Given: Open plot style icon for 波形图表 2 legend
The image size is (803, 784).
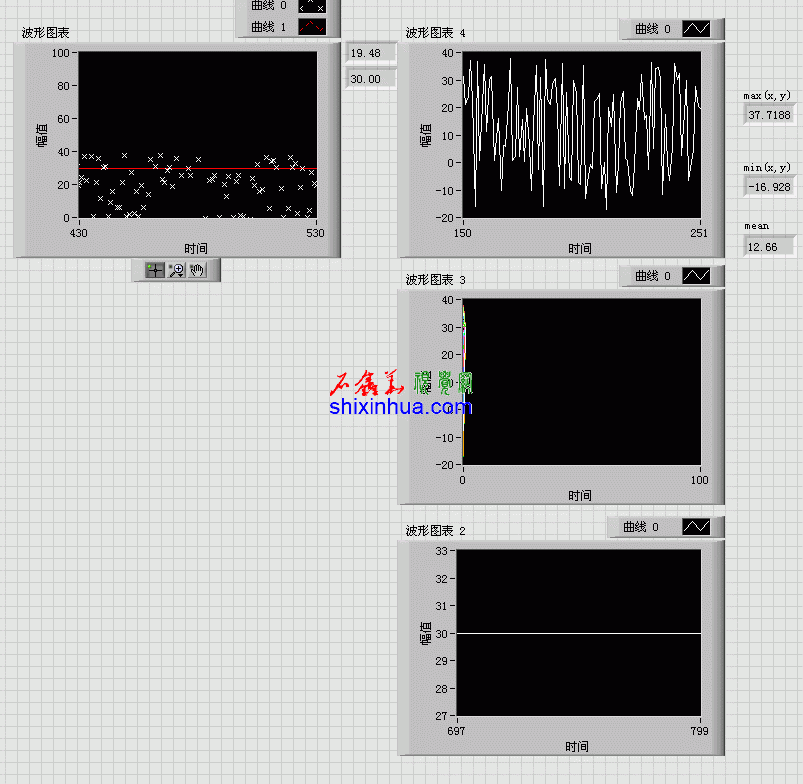Looking at the screenshot, I should pos(696,527).
